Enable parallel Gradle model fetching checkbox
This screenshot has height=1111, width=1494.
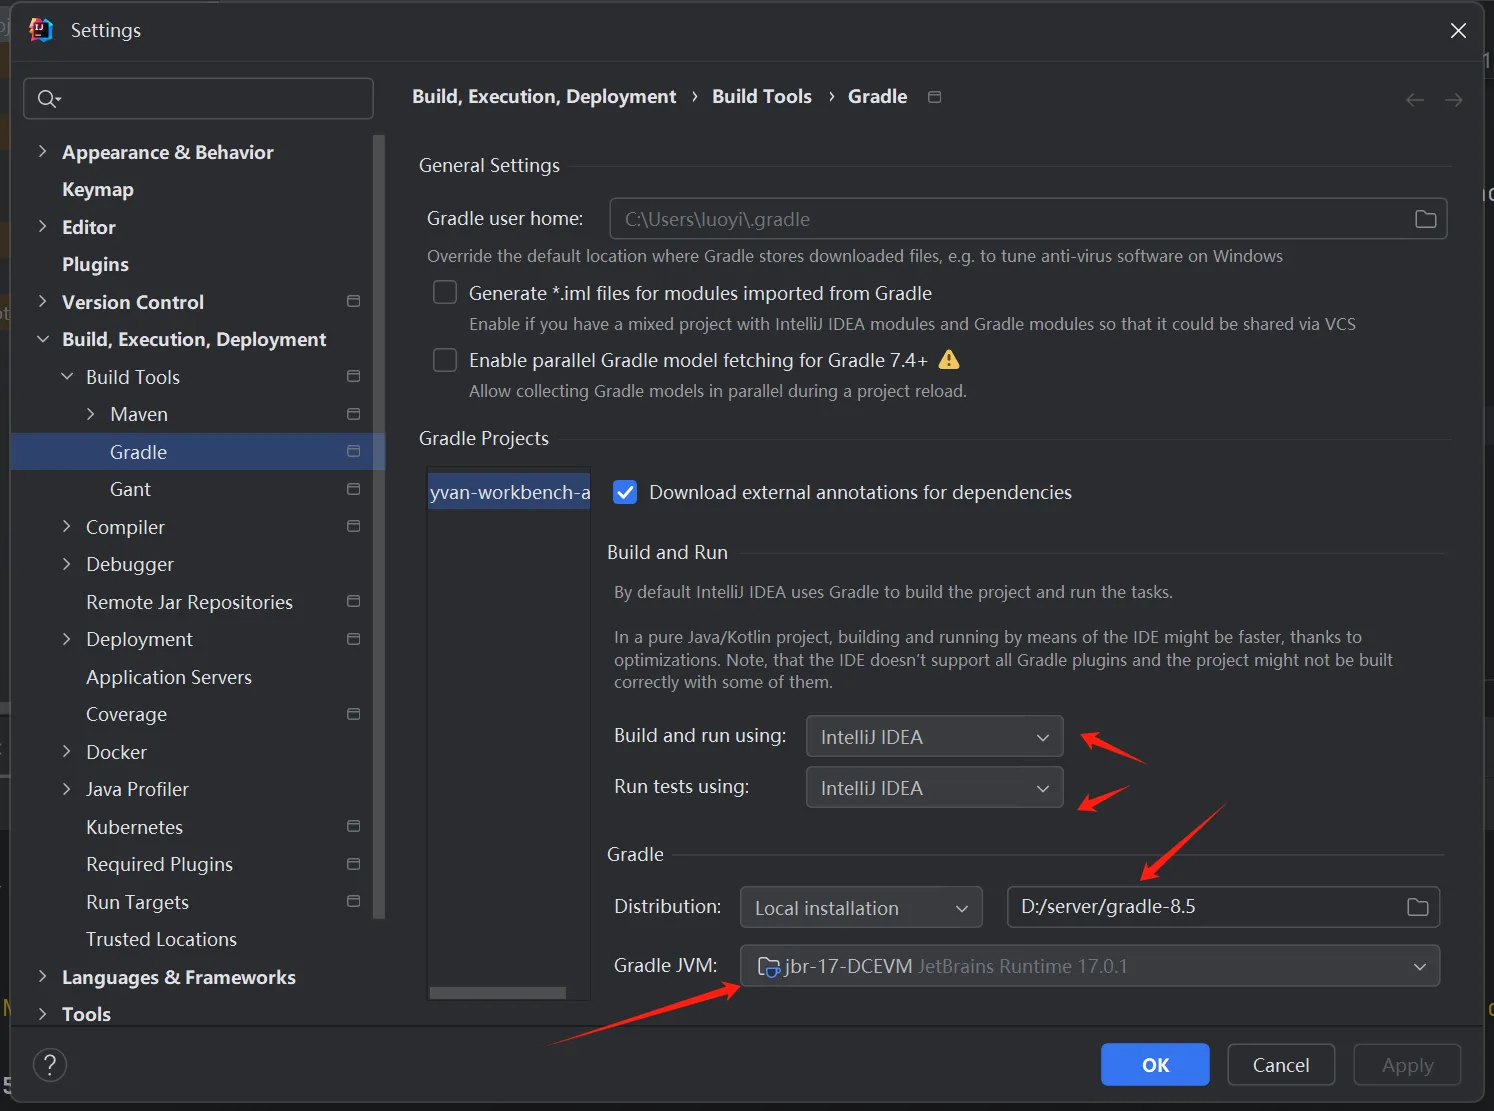point(445,360)
